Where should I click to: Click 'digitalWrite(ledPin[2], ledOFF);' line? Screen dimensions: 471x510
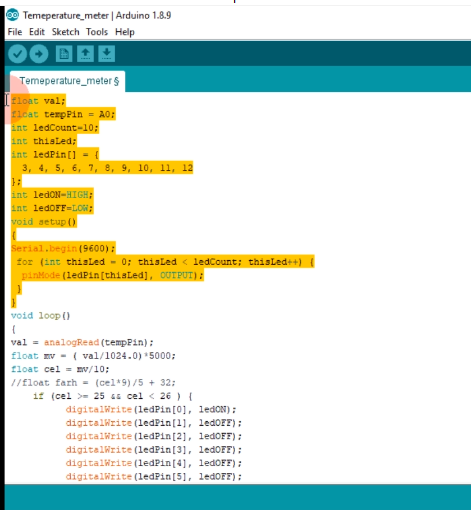154,436
